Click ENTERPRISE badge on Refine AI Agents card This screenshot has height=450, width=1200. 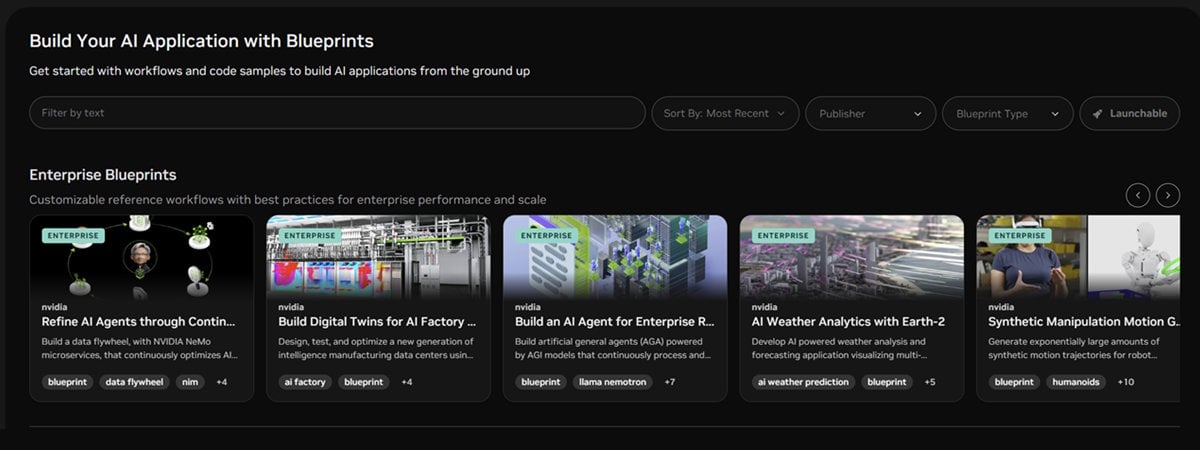[x=73, y=236]
